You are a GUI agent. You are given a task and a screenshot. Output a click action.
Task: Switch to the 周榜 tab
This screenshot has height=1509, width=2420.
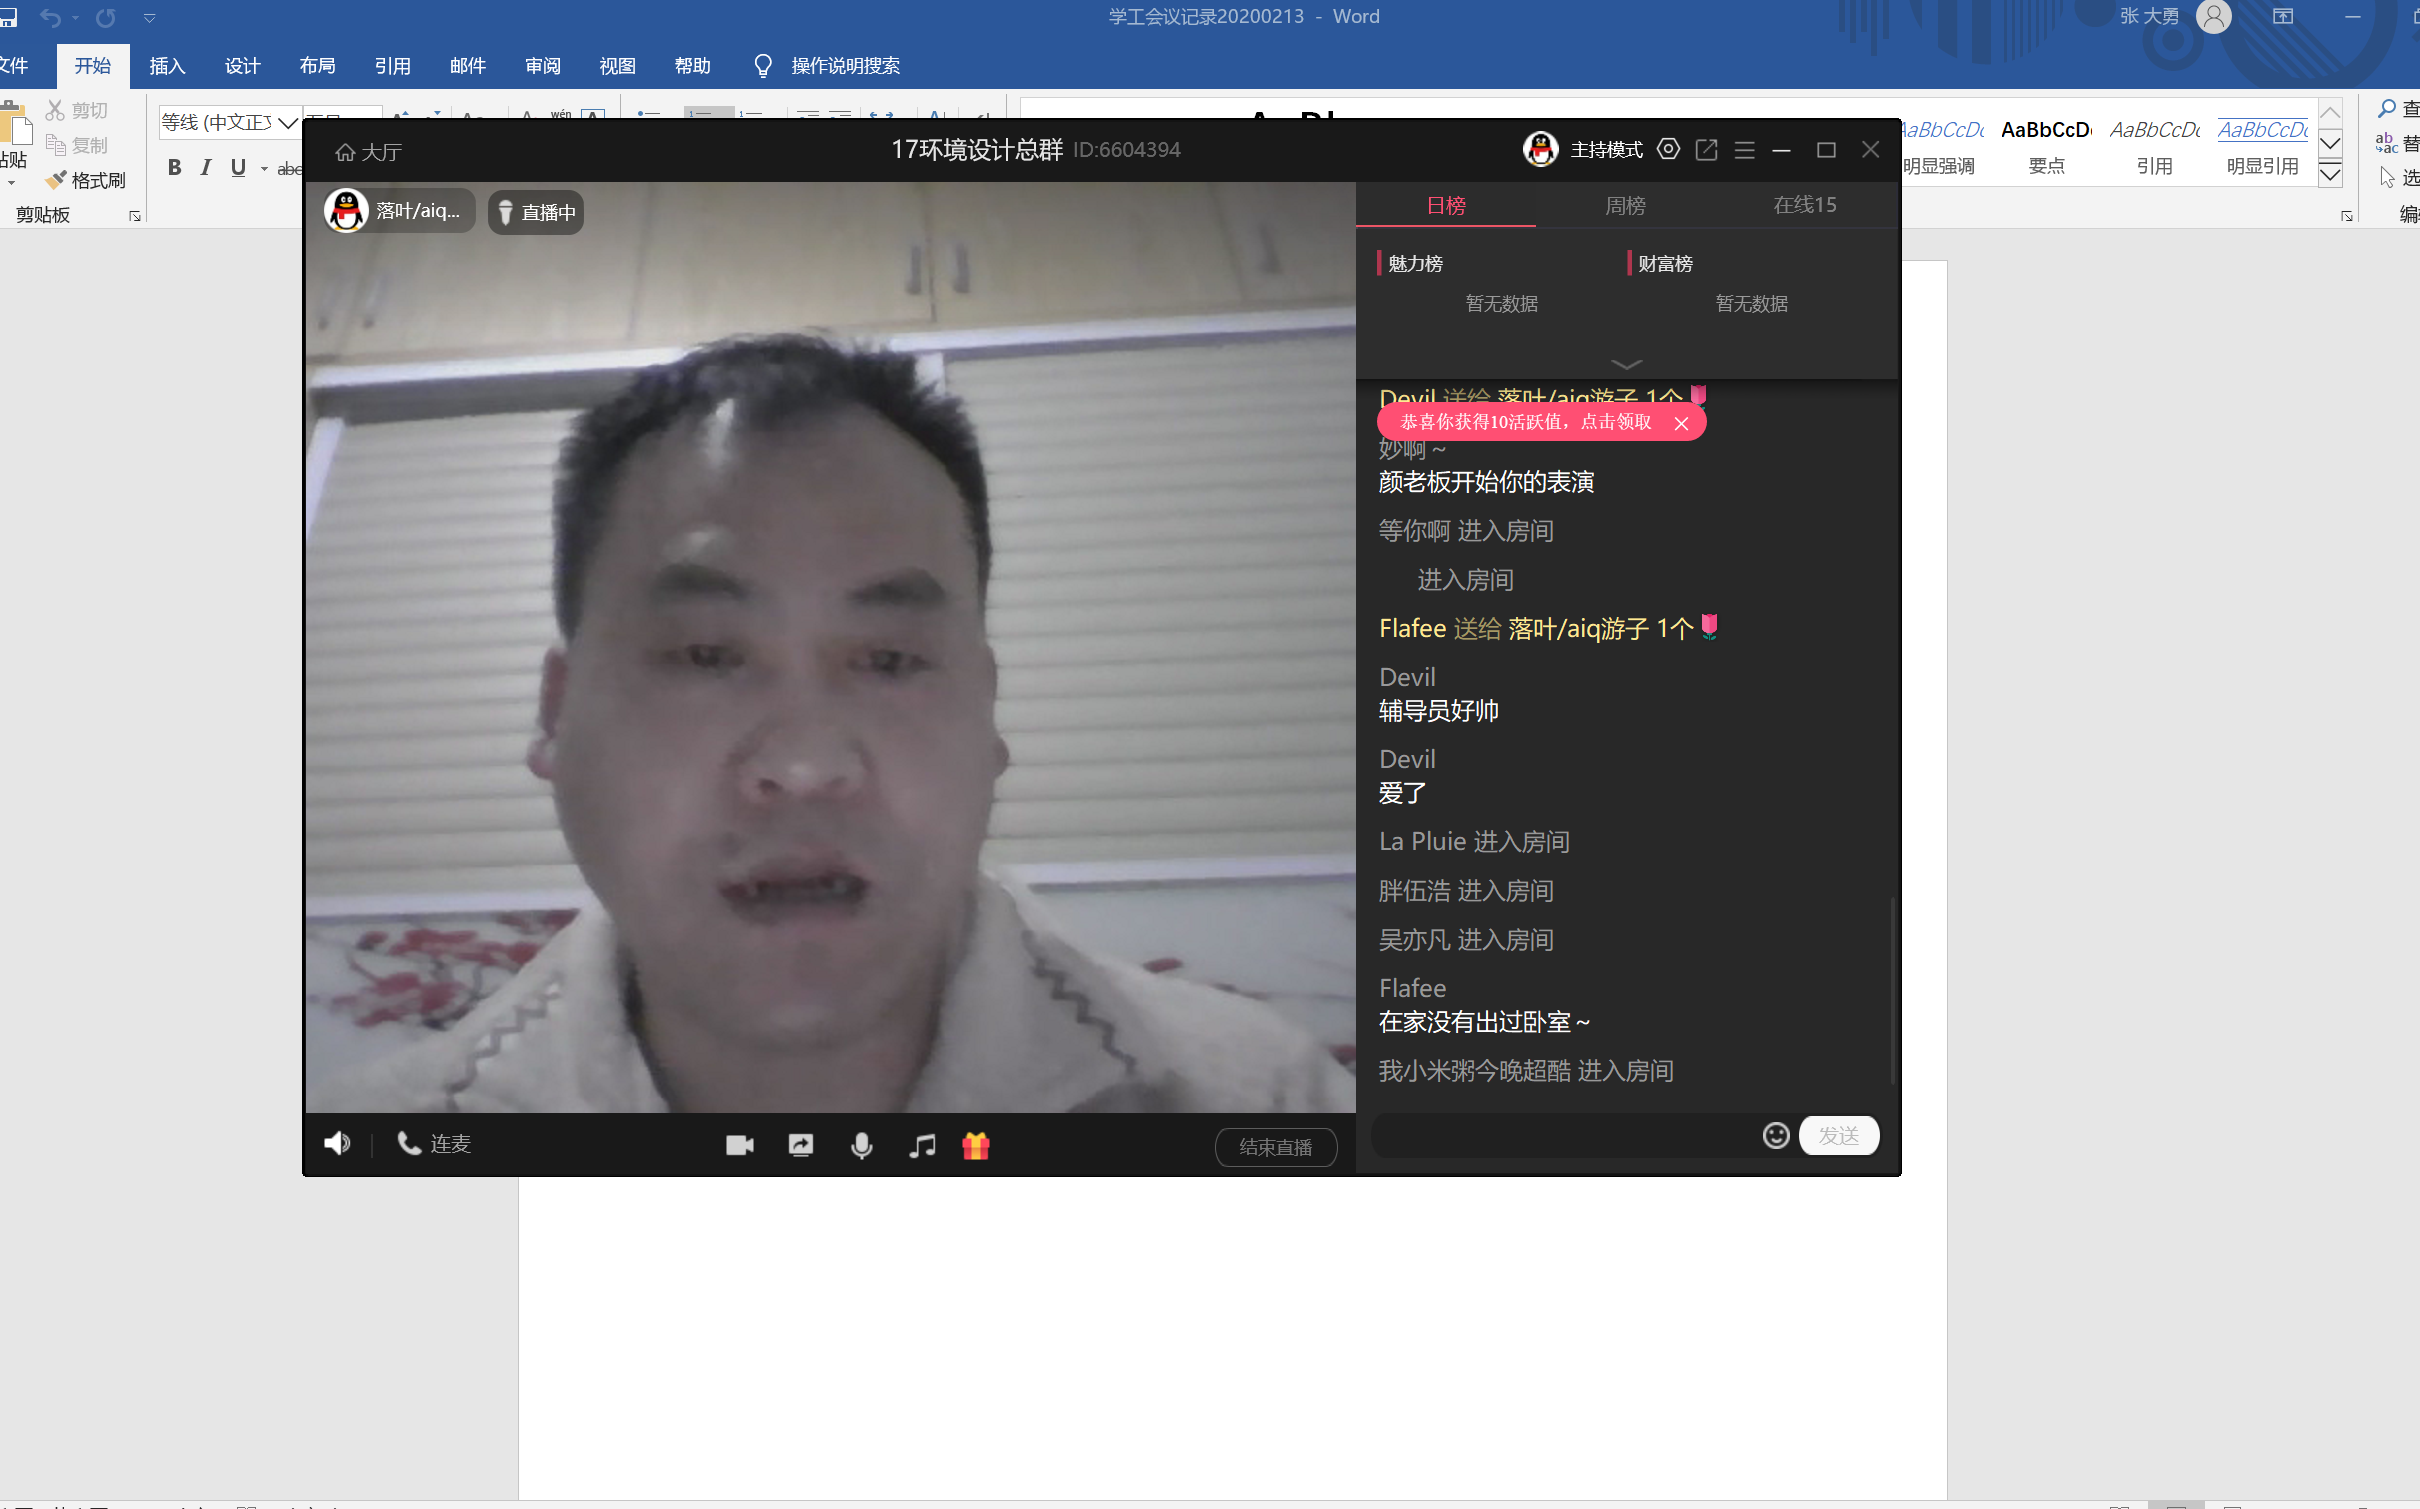click(x=1625, y=206)
